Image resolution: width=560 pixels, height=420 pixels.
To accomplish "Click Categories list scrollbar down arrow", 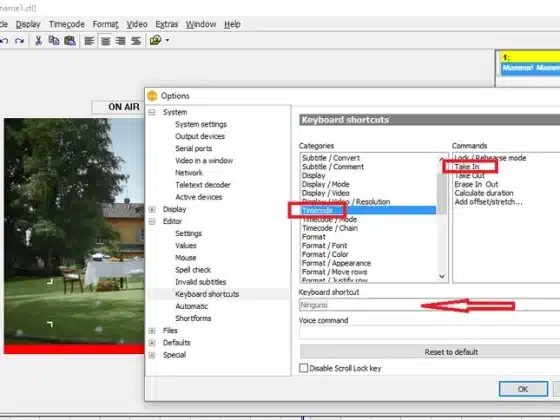I will point(442,276).
